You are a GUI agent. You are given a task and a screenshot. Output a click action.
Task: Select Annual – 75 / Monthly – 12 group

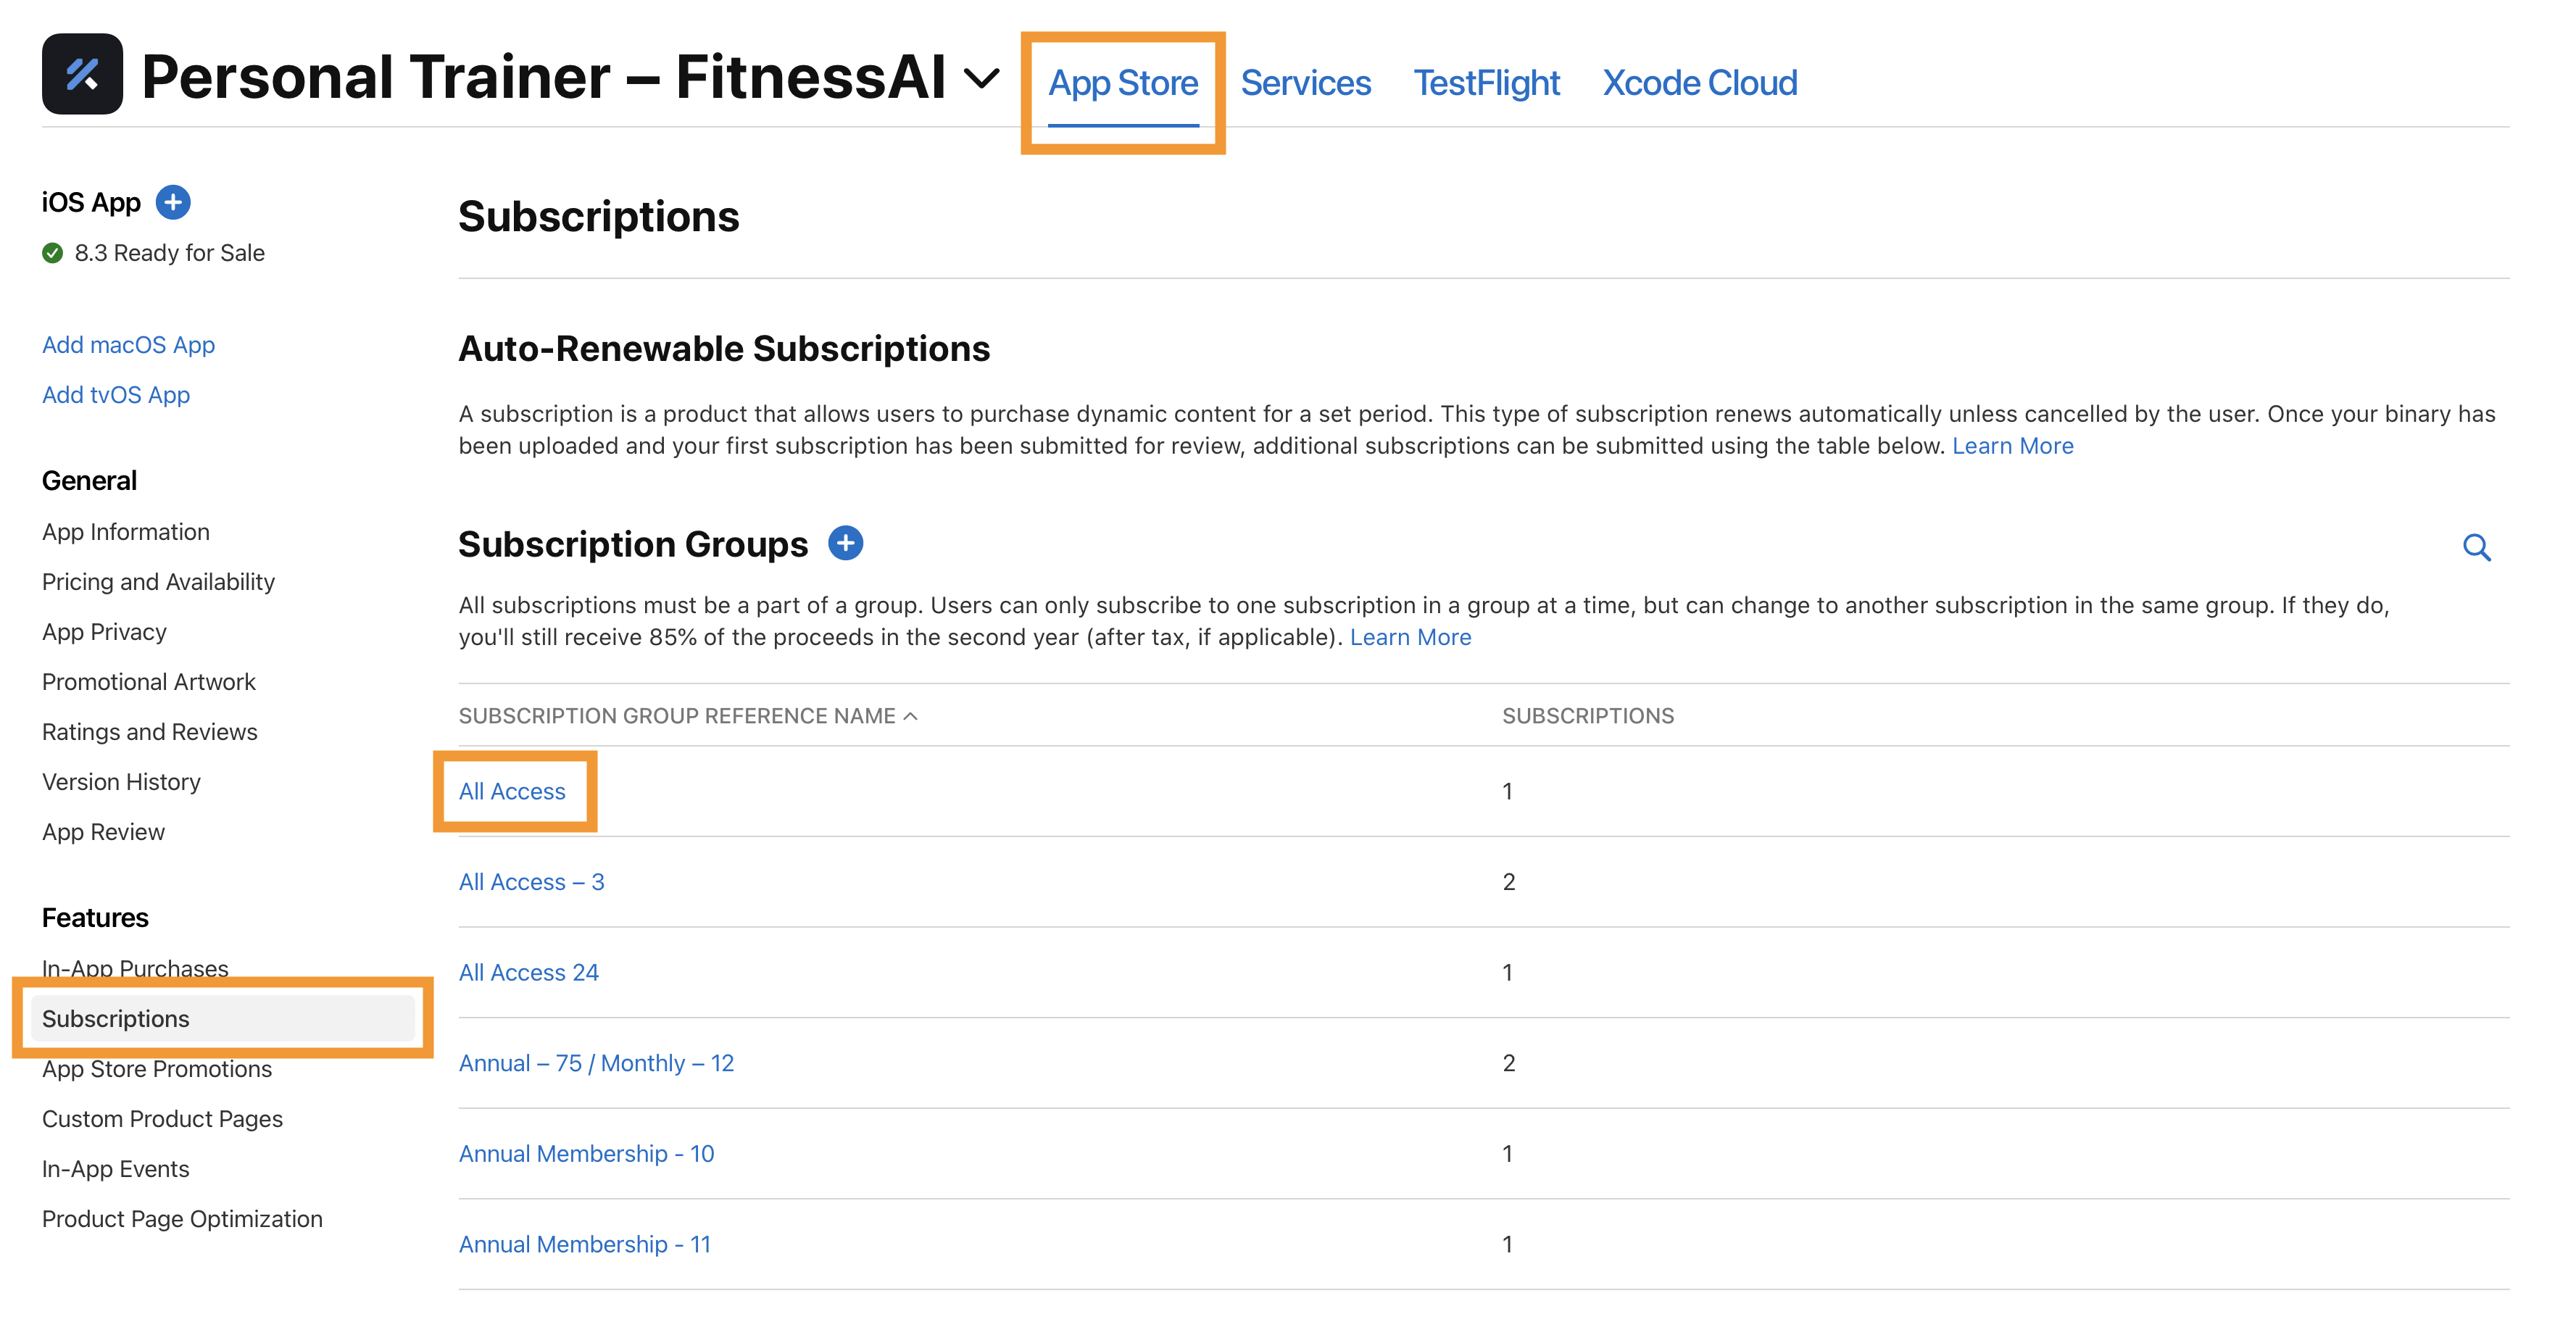(596, 1063)
